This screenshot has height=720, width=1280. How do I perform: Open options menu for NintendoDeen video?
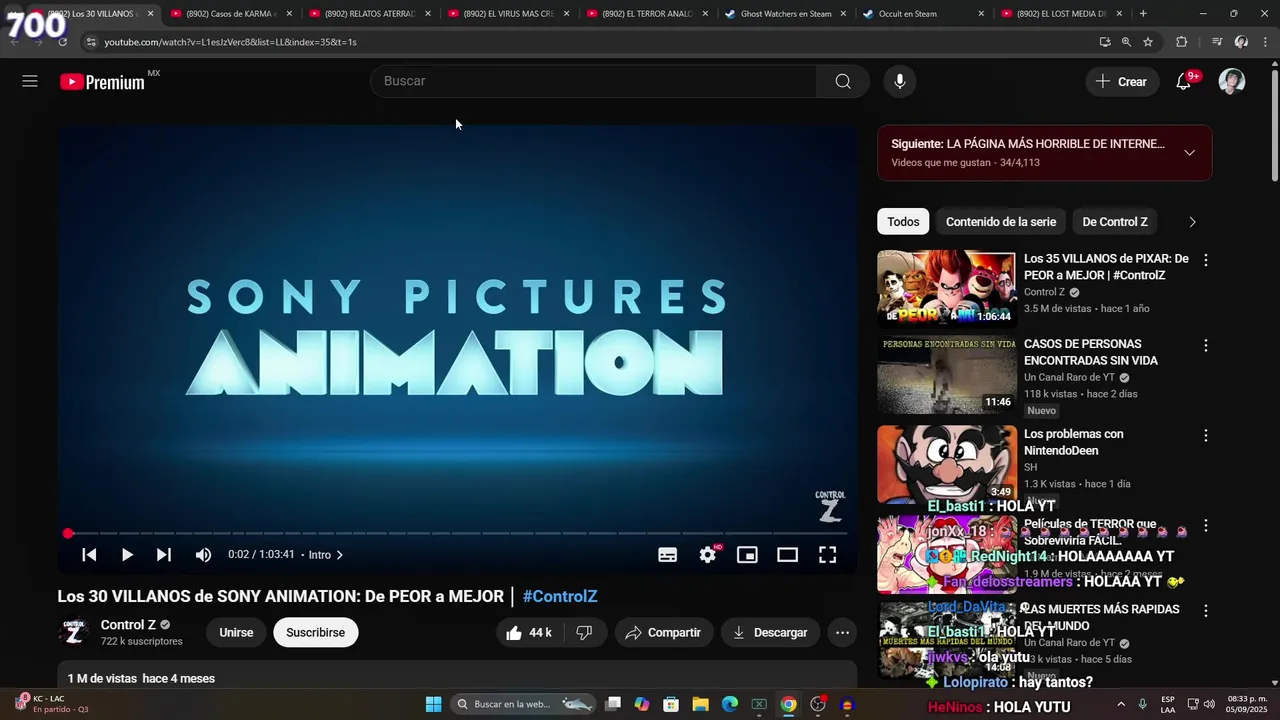1206,436
